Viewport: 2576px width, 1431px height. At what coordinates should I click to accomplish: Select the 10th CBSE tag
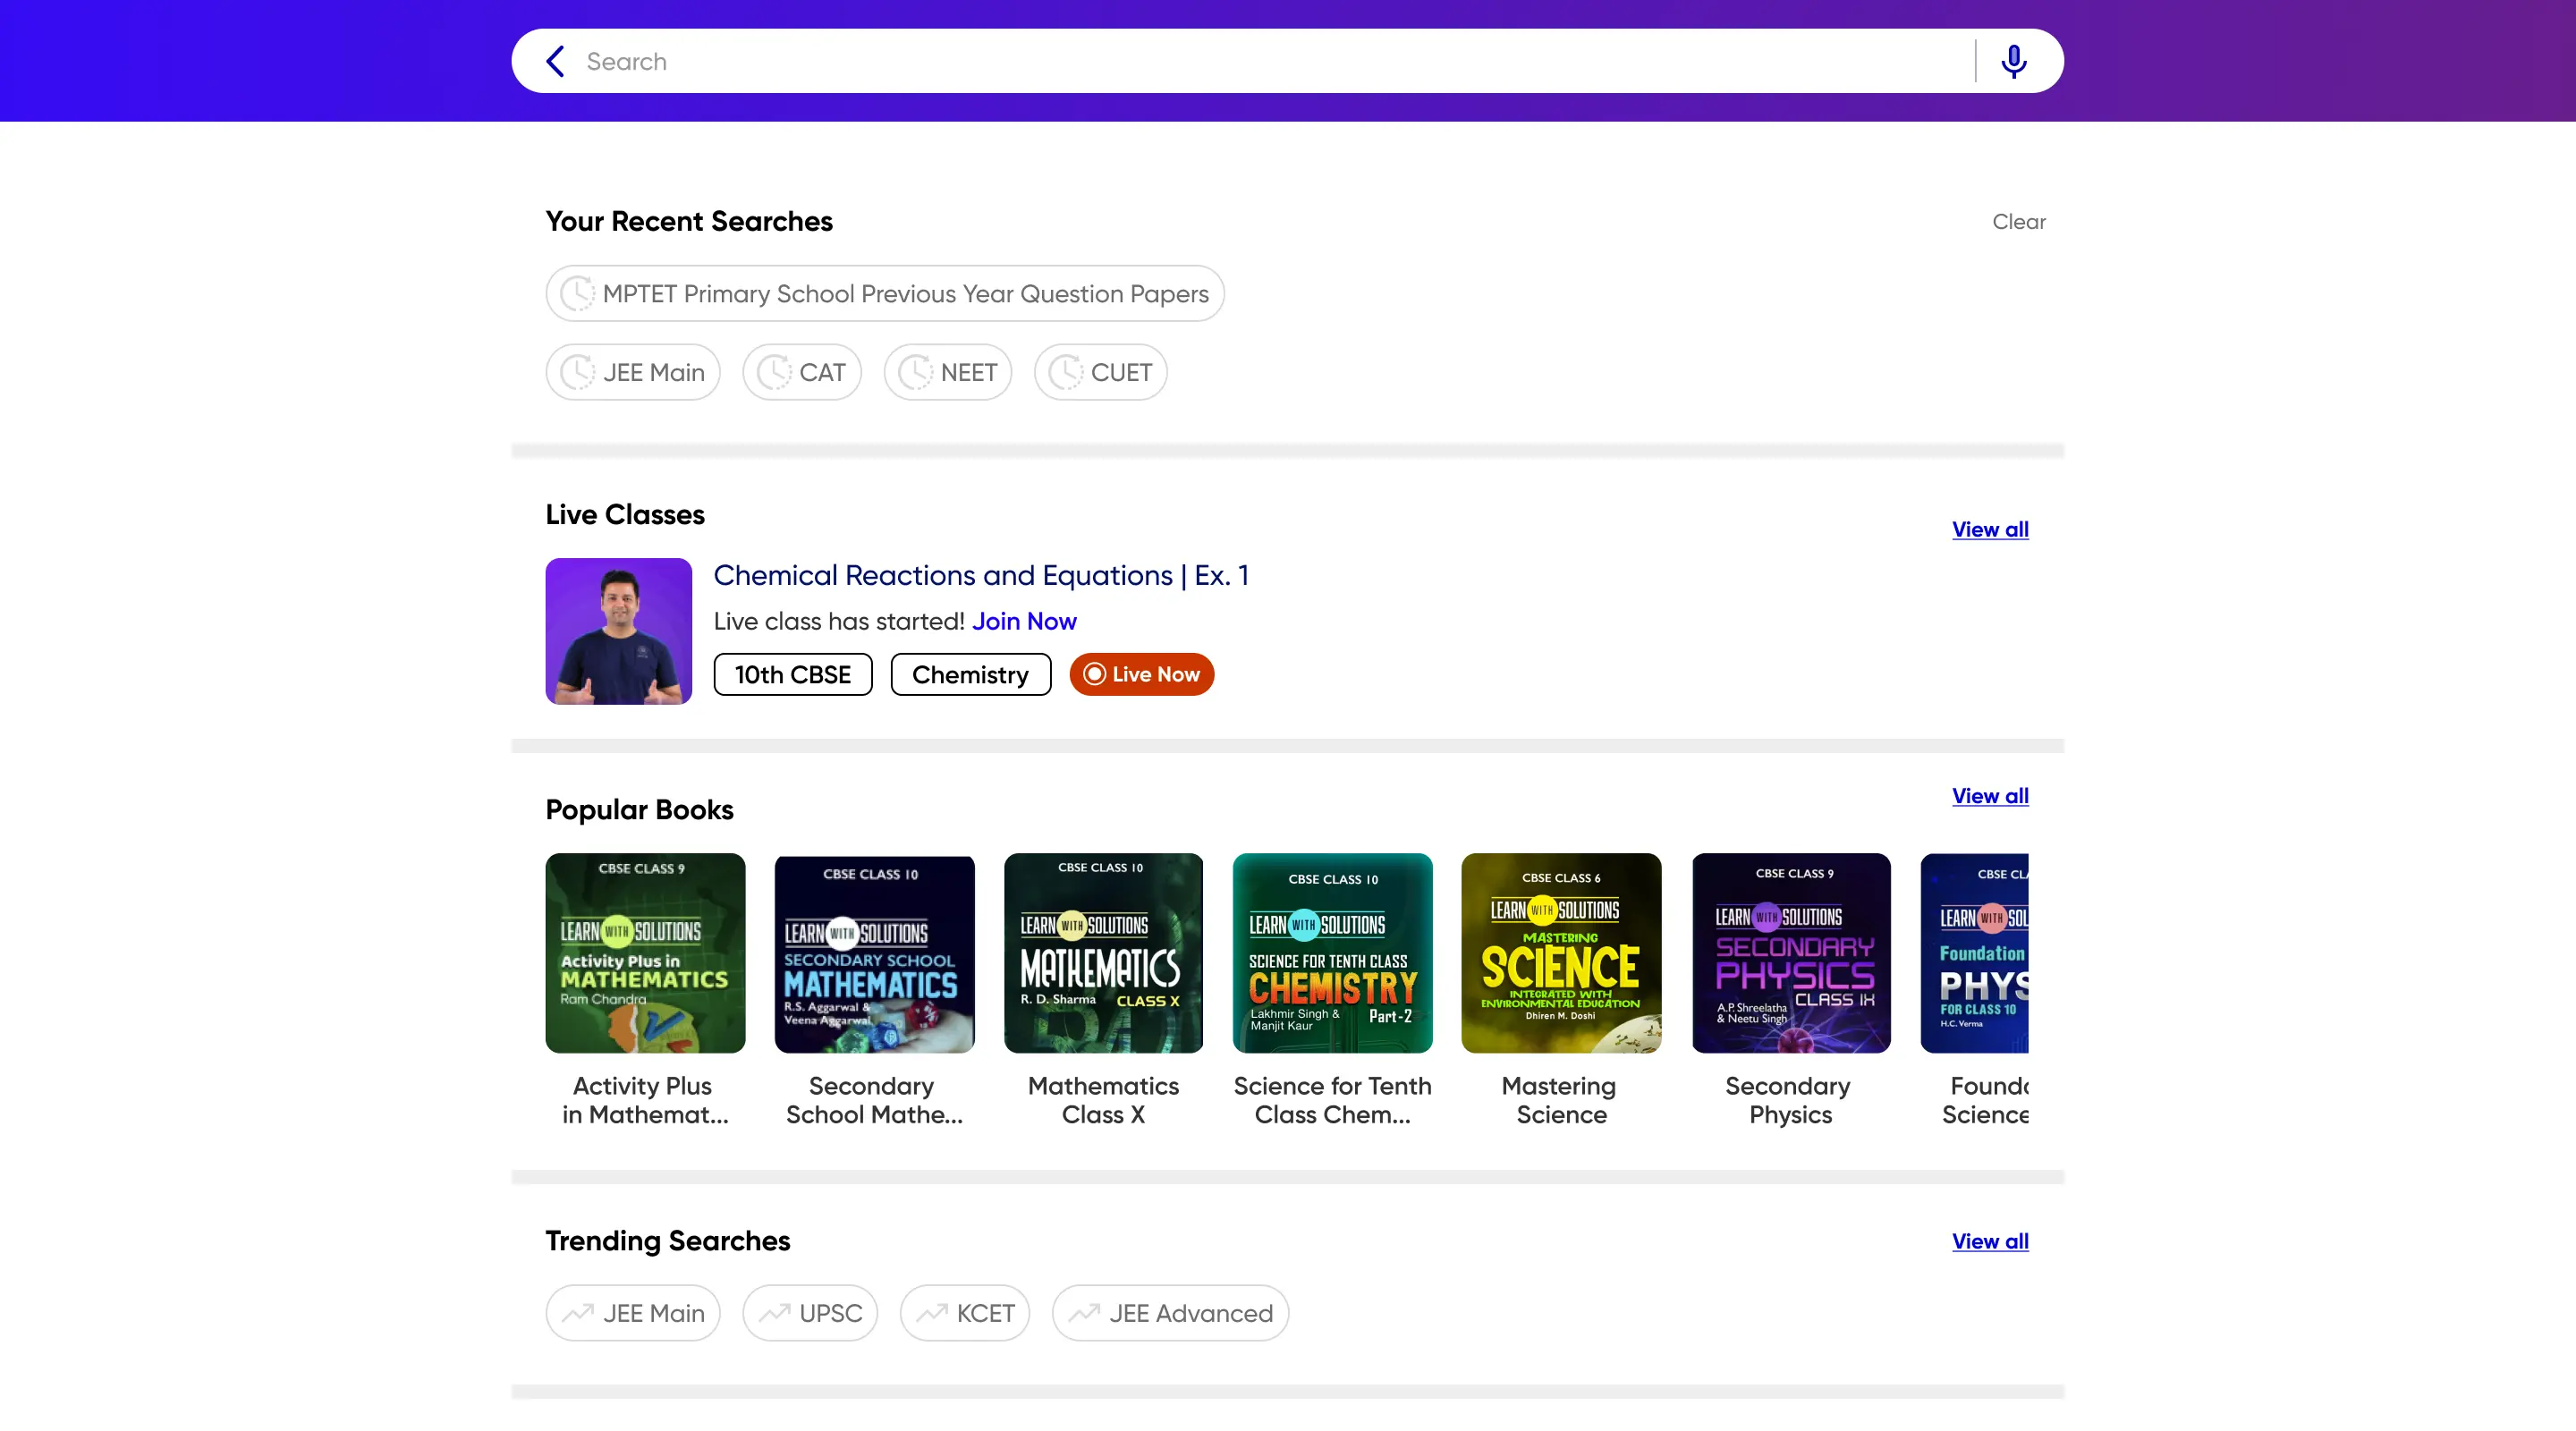click(x=793, y=674)
